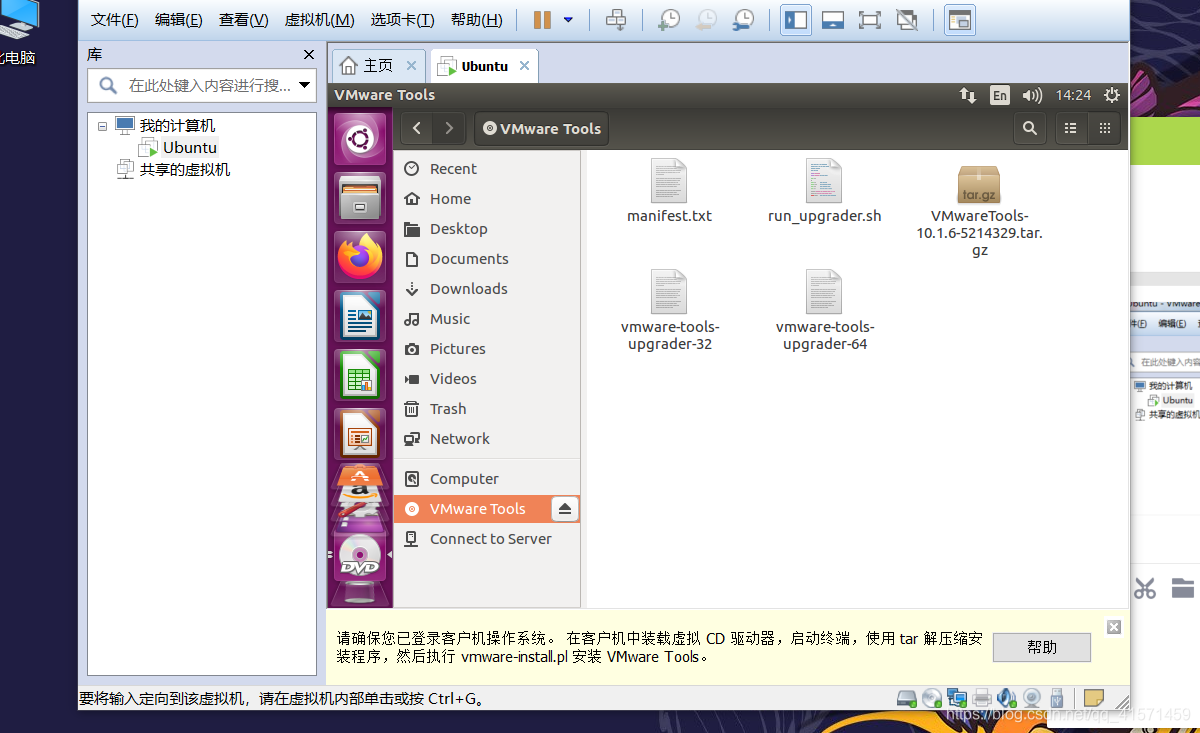Click the library search input field
The width and height of the screenshot is (1200, 733).
204,85
